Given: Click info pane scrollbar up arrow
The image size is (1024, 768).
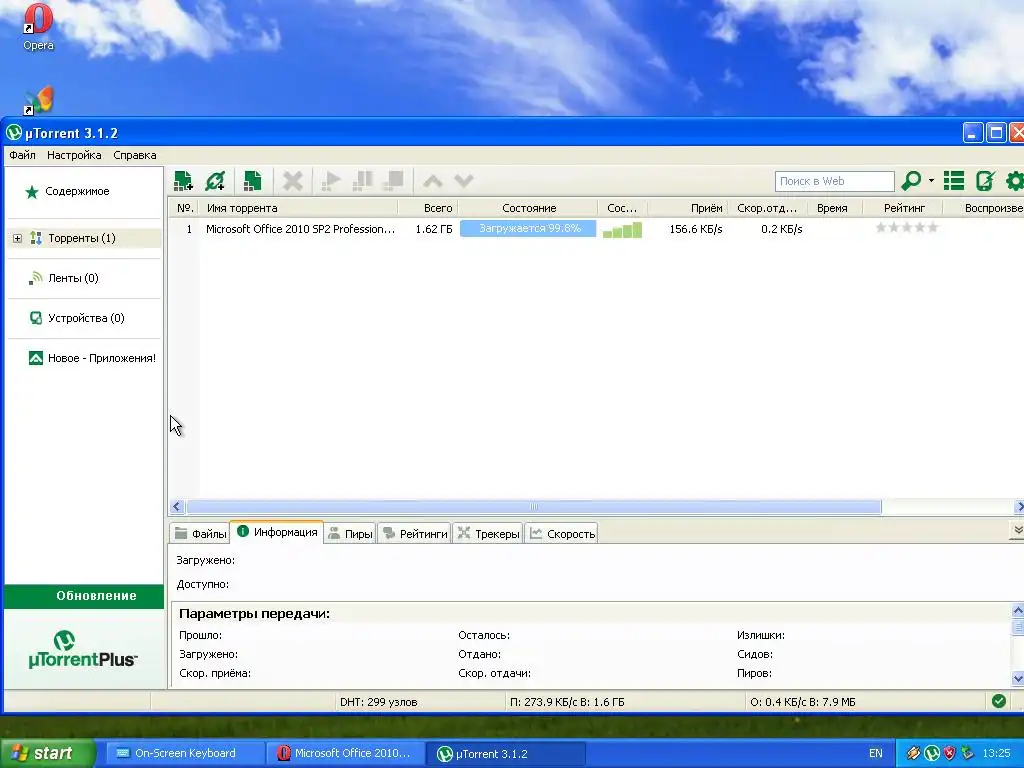Looking at the screenshot, I should [x=1017, y=611].
